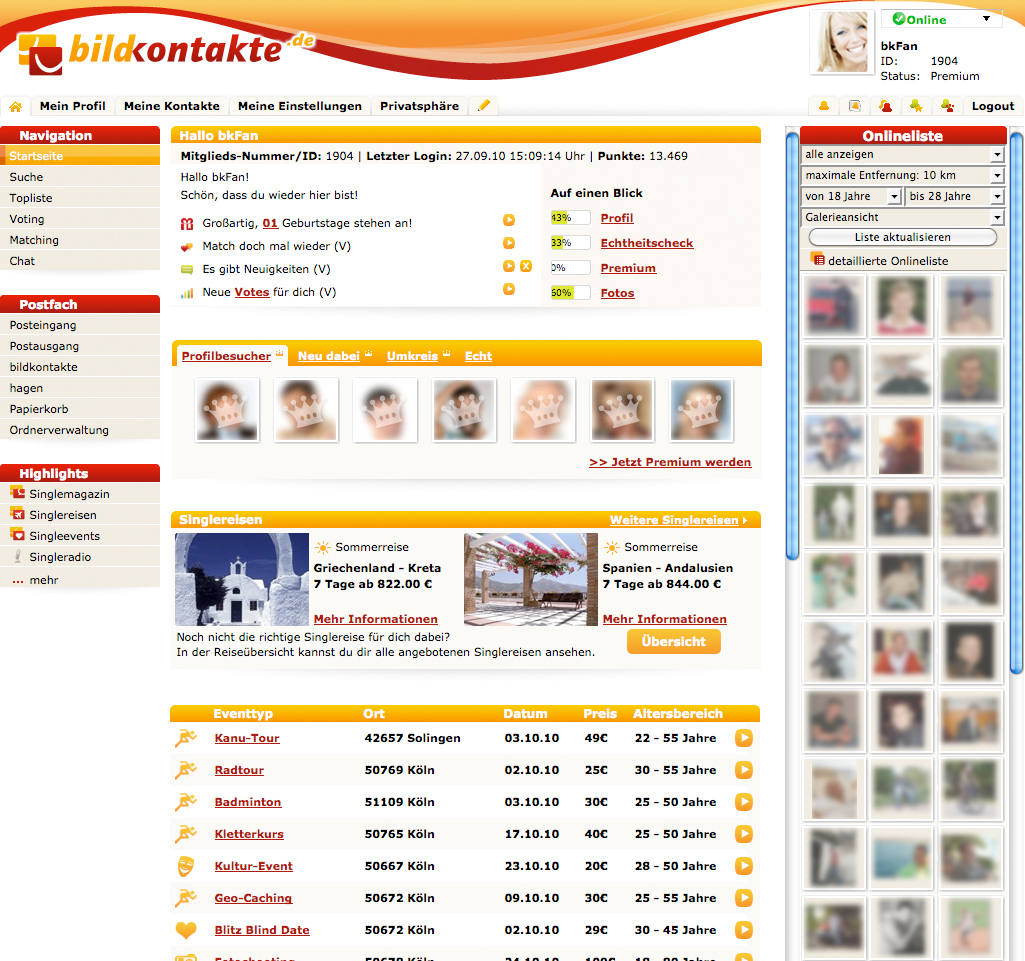Open the Meine Kontakte menu
This screenshot has height=961, width=1025.
[x=172, y=106]
